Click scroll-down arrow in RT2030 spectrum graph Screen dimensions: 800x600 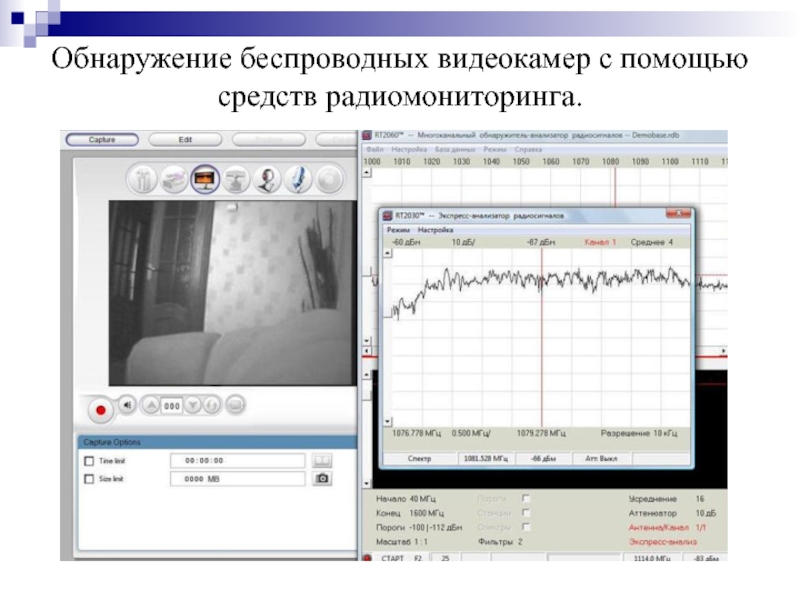(388, 421)
